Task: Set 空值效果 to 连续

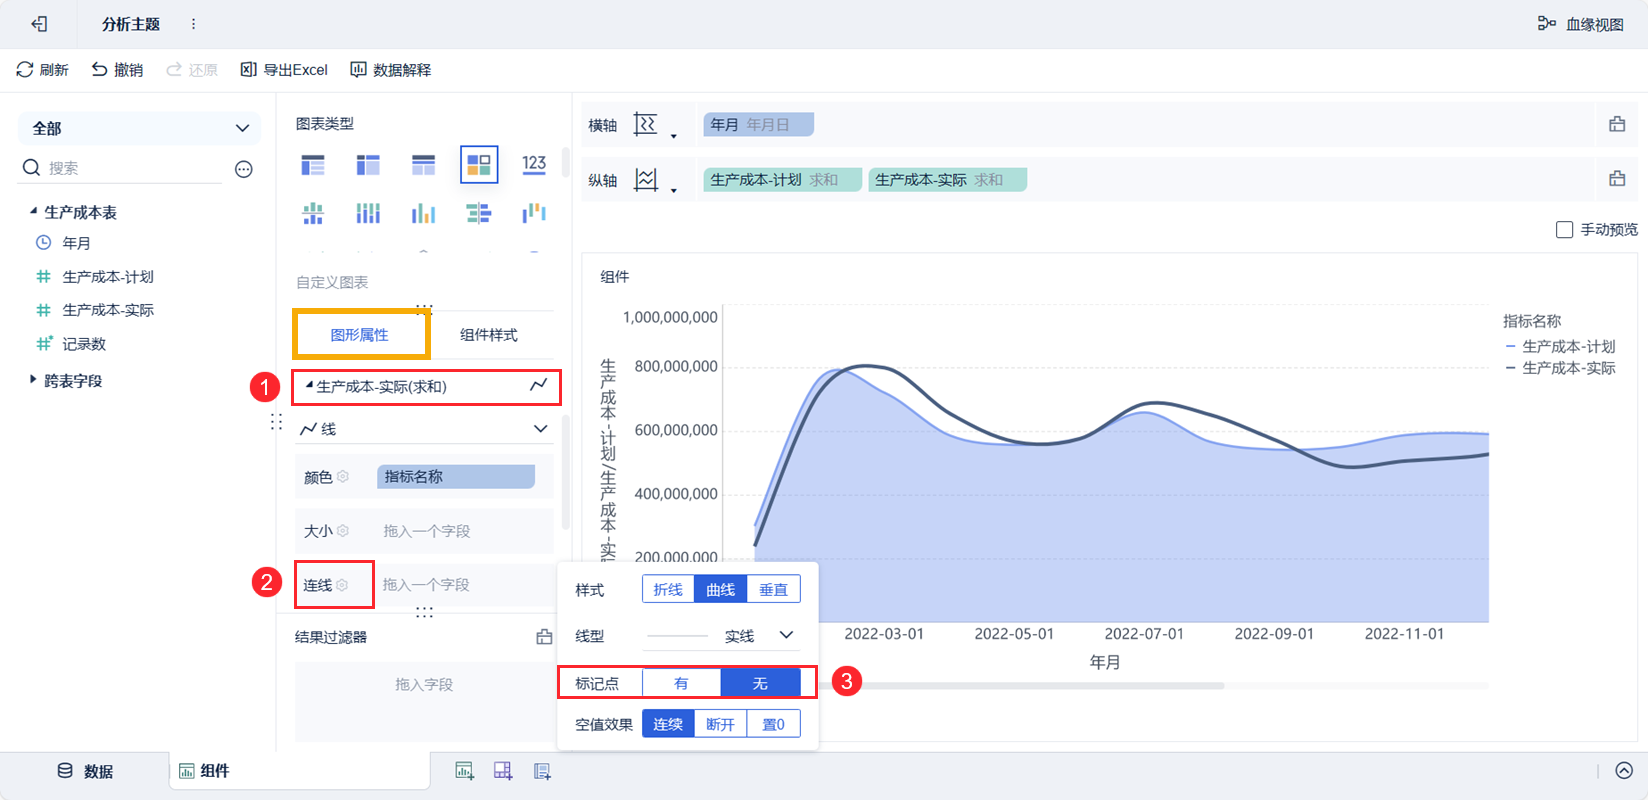Action: click(668, 724)
